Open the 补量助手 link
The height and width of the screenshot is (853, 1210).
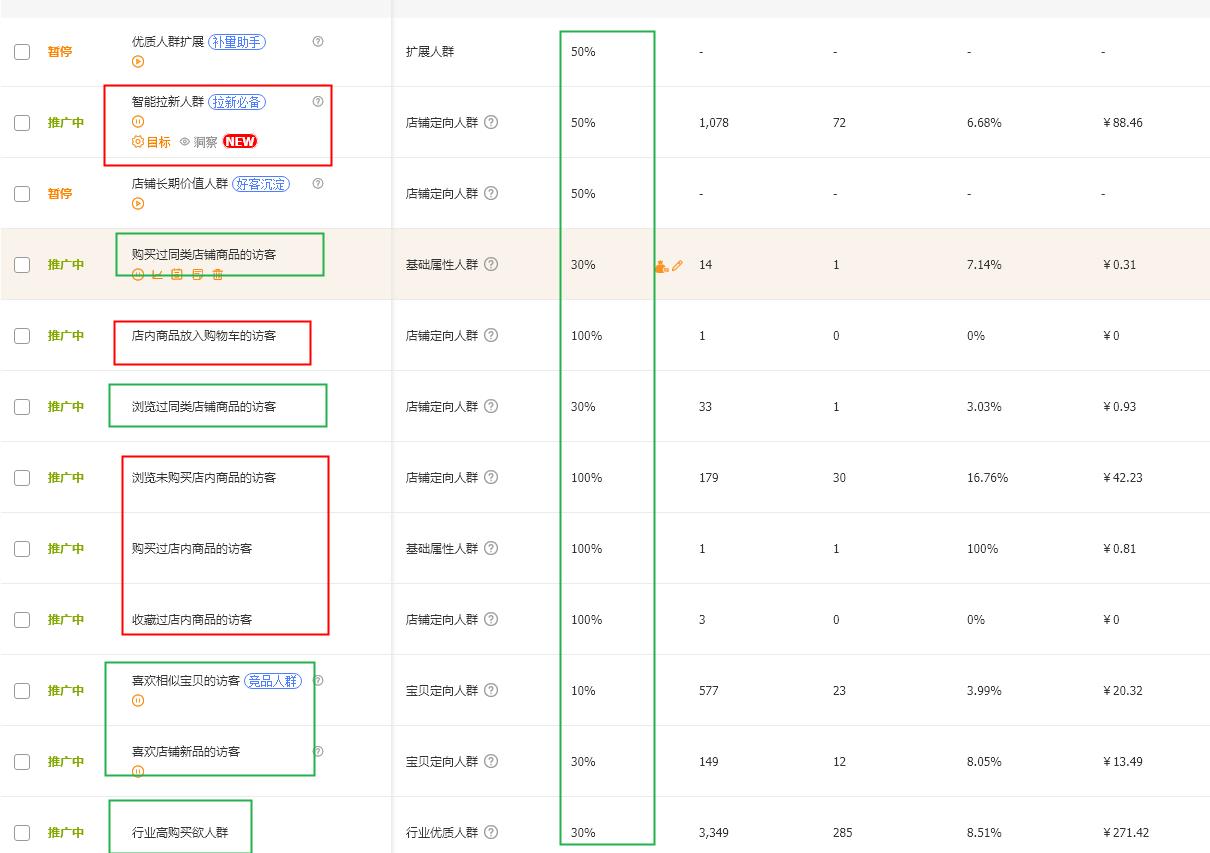(240, 42)
